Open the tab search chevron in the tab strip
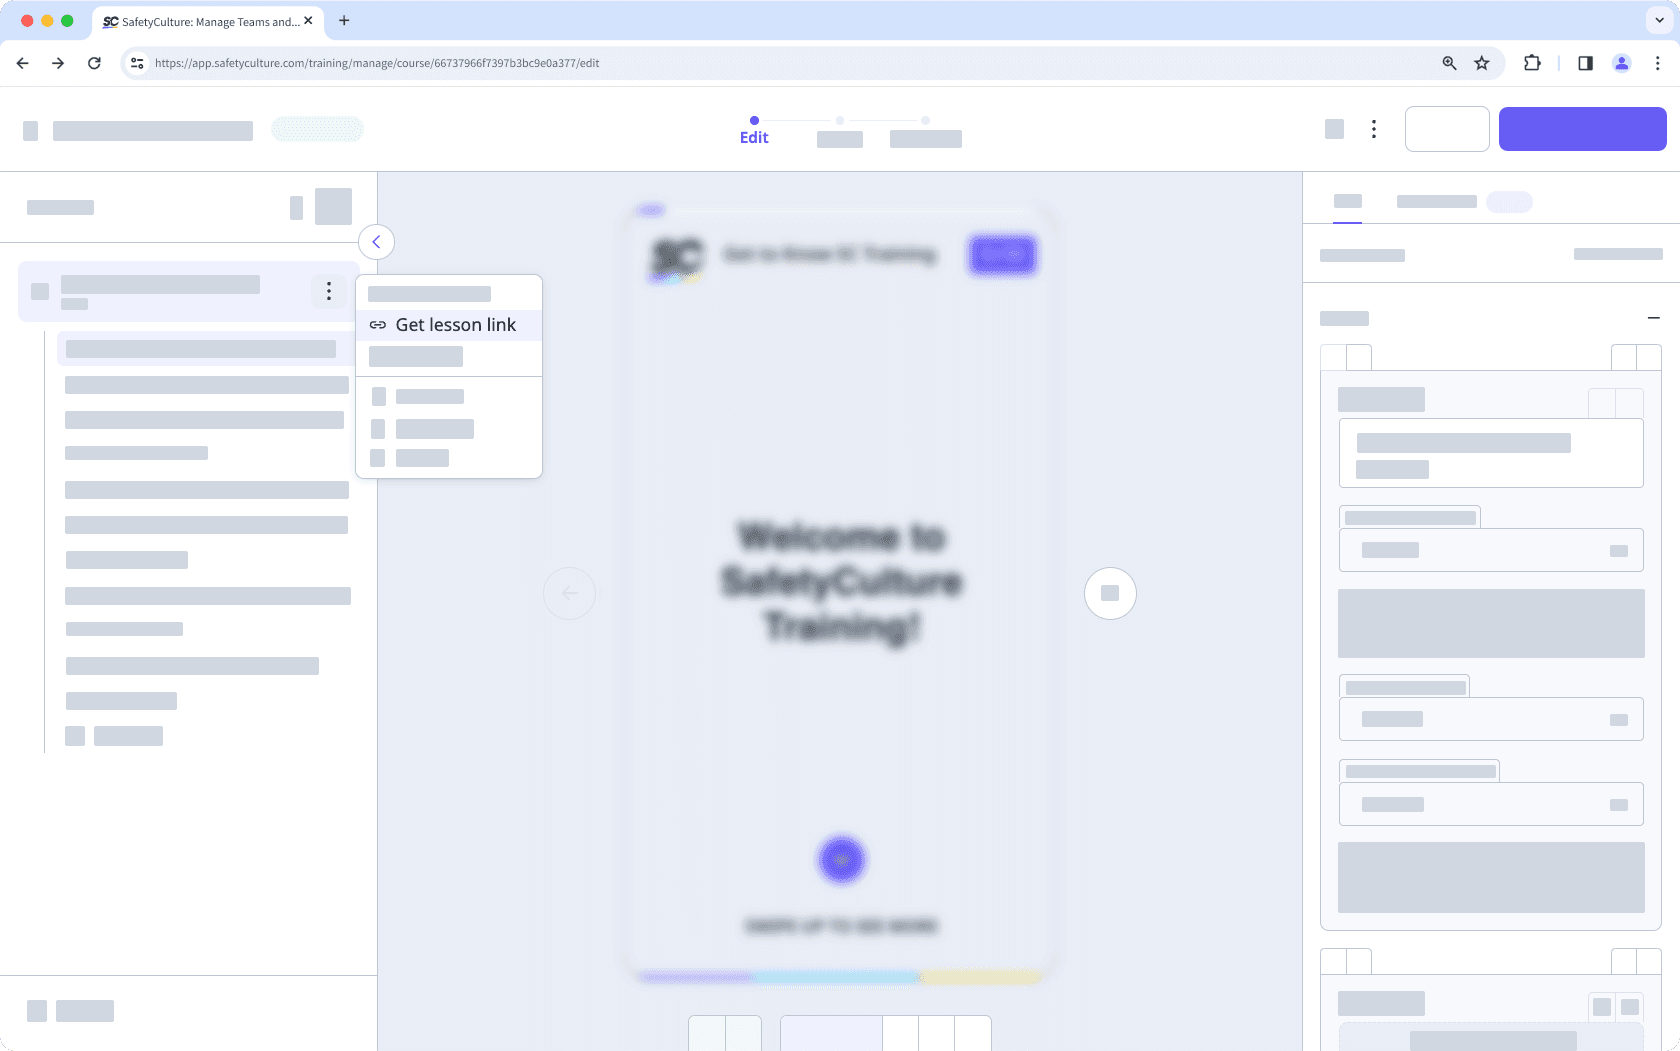The height and width of the screenshot is (1051, 1680). click(1657, 20)
